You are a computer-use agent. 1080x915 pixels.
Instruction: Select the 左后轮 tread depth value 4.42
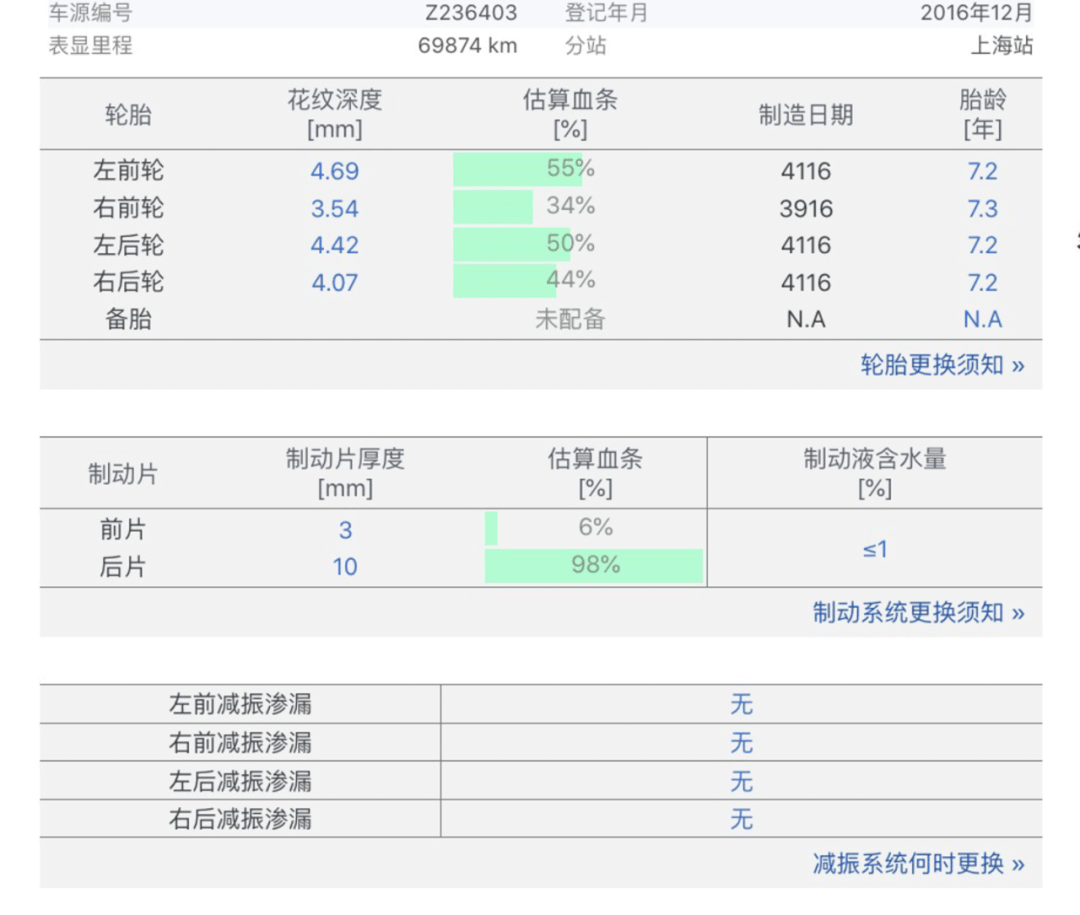click(334, 246)
